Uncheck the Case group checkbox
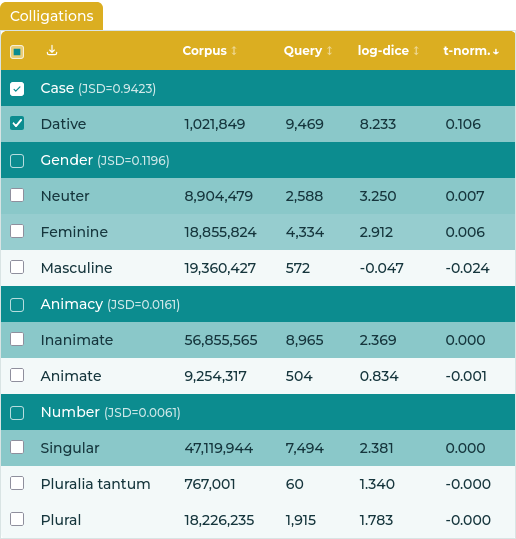Screen dimensions: 516x539 pos(17,89)
